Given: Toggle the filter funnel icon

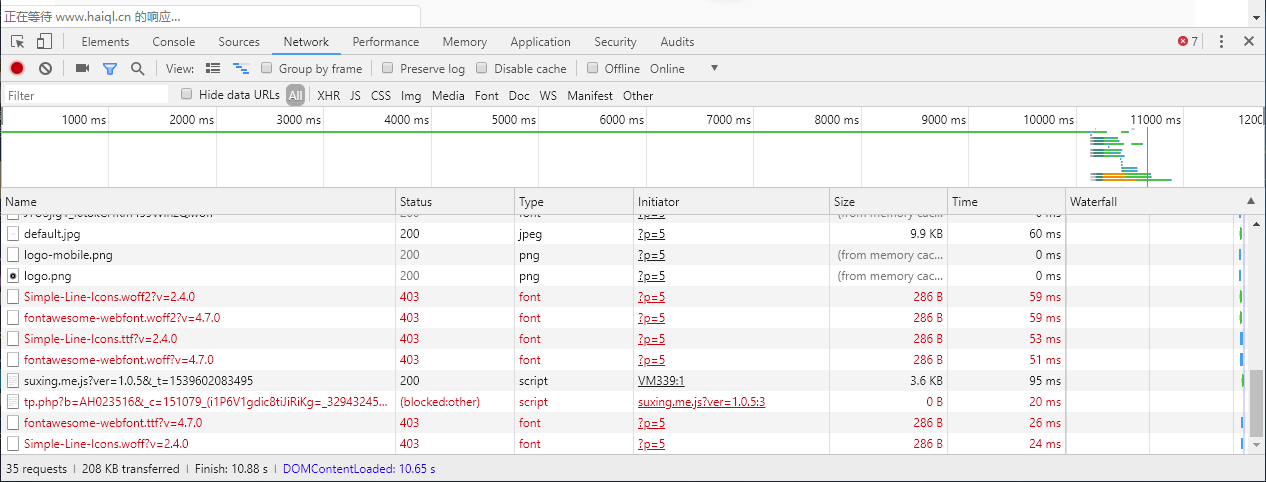Looking at the screenshot, I should [110, 69].
